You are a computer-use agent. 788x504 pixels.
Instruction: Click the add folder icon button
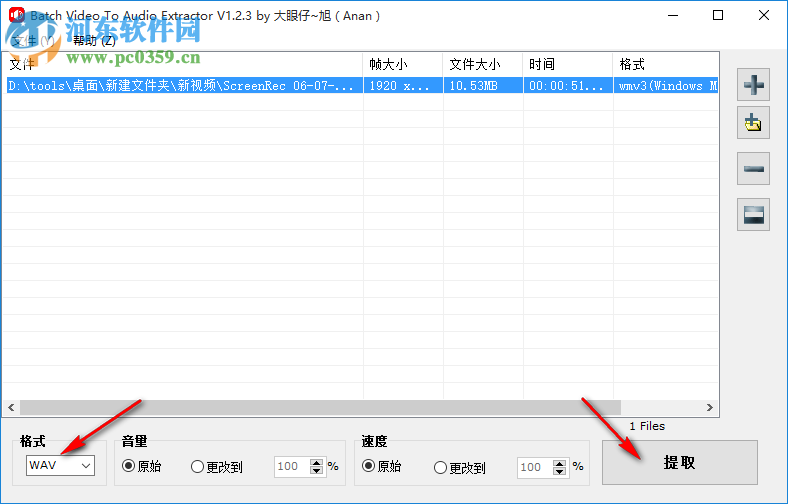[x=753, y=123]
